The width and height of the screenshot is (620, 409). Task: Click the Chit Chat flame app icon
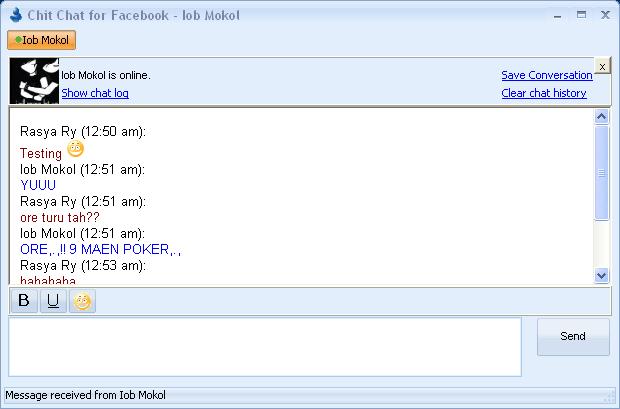pyautogui.click(x=15, y=15)
